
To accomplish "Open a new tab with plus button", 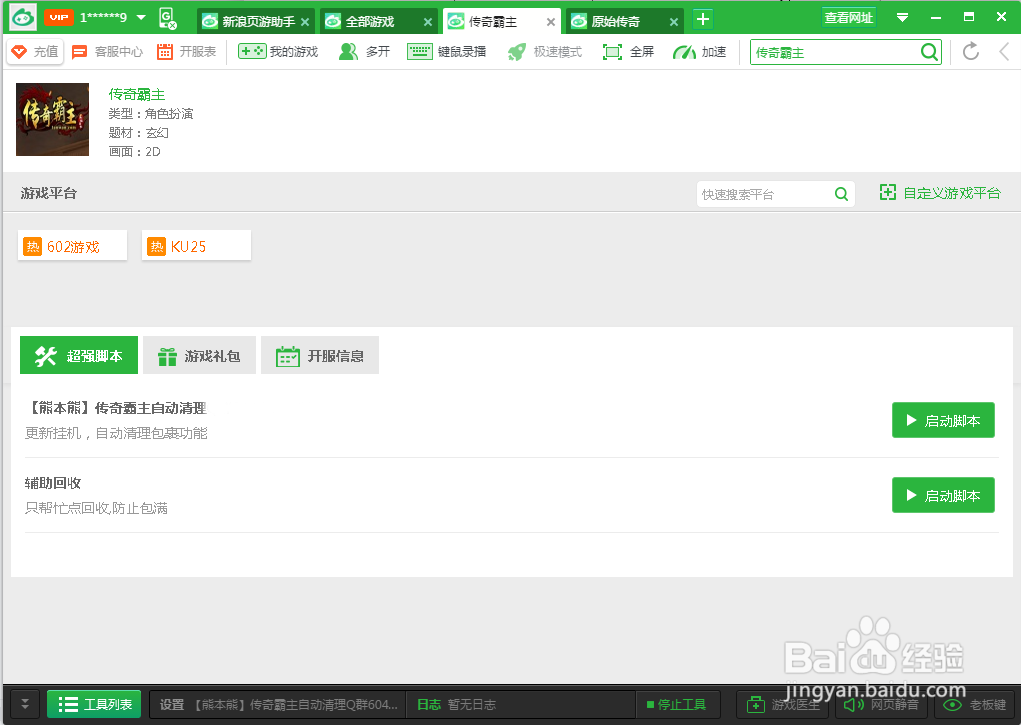I will tap(703, 20).
